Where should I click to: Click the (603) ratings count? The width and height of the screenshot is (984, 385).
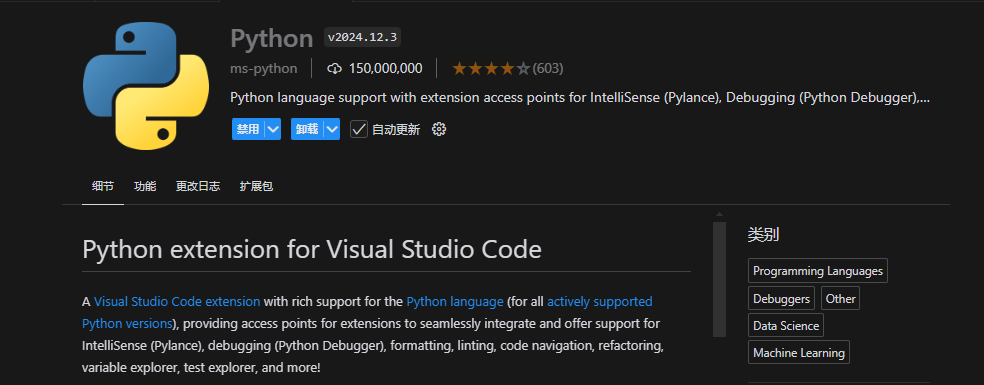point(548,68)
